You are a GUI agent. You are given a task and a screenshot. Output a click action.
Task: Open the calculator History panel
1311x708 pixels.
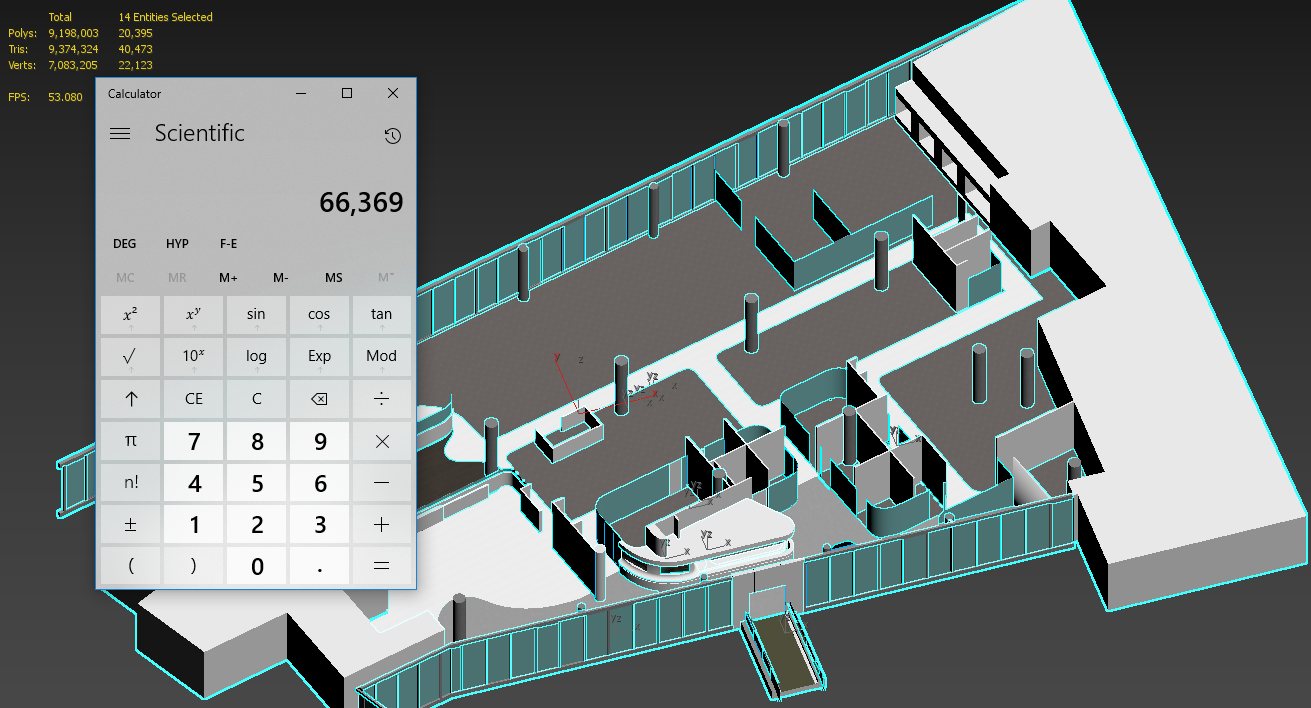click(392, 136)
